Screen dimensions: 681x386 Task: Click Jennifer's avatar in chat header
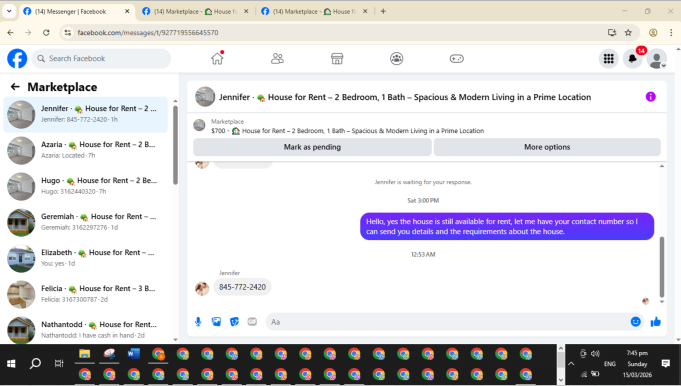coord(205,96)
